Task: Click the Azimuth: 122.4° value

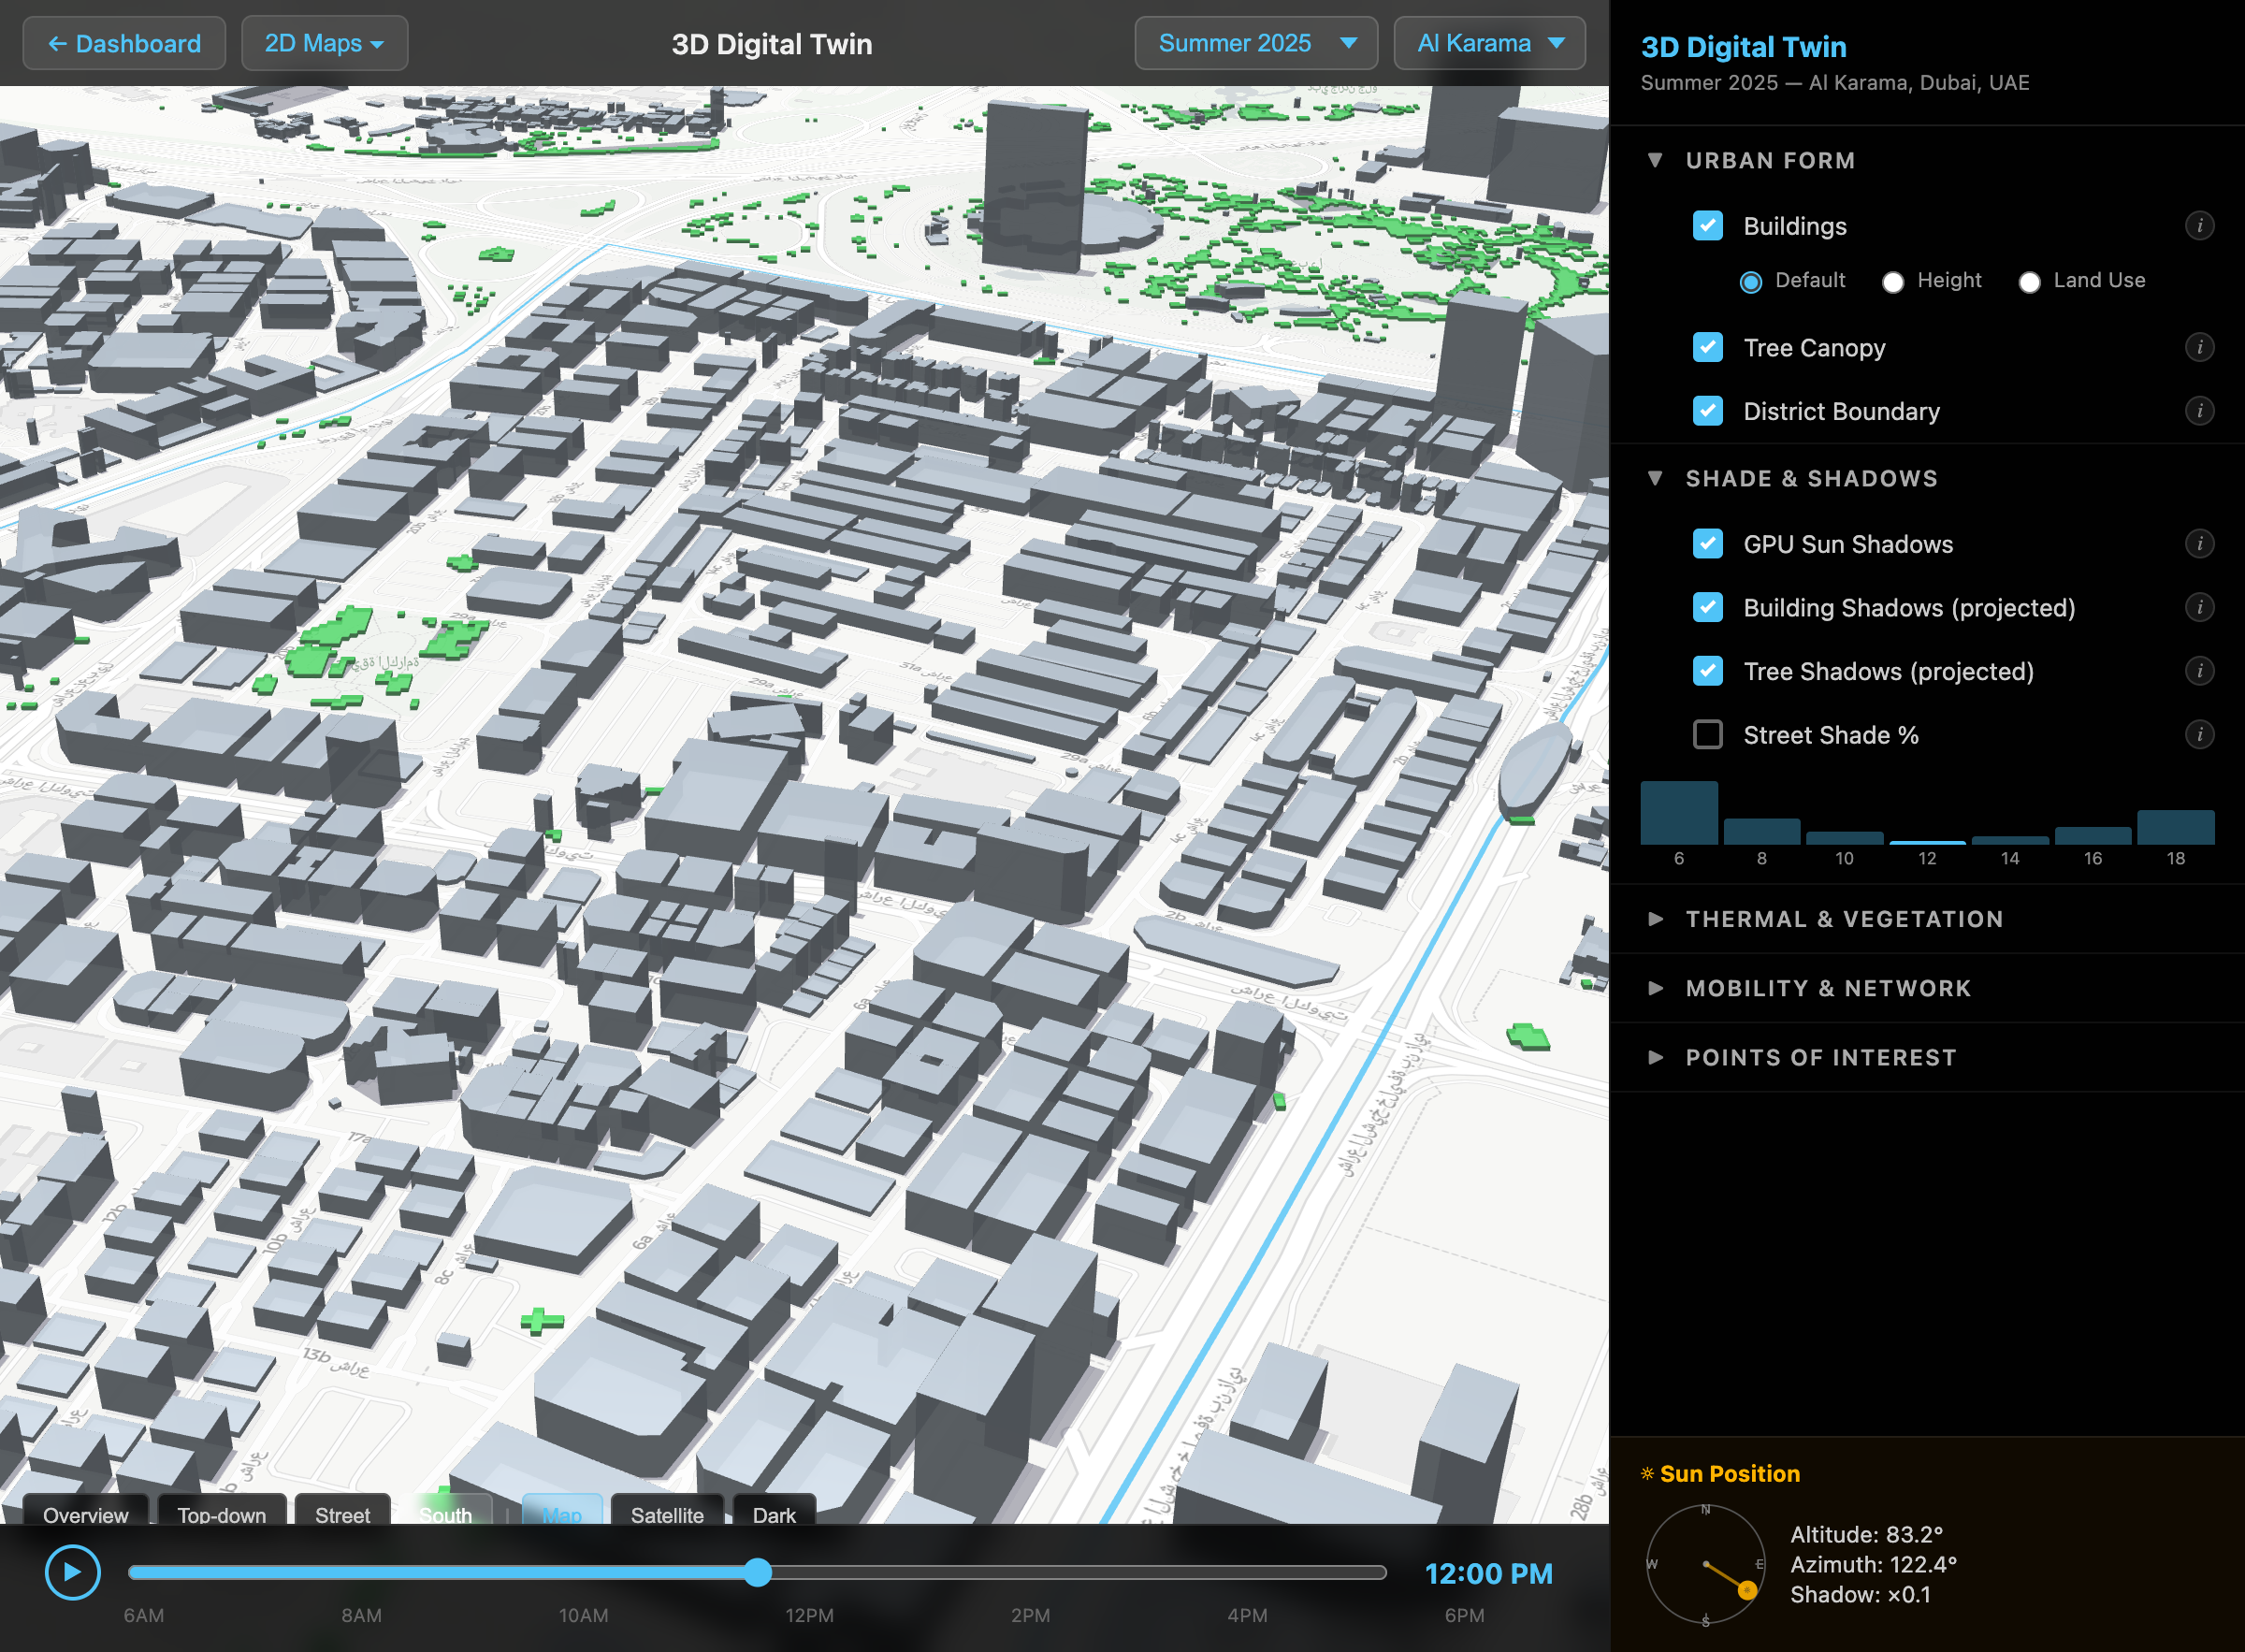Action: 1873,1565
